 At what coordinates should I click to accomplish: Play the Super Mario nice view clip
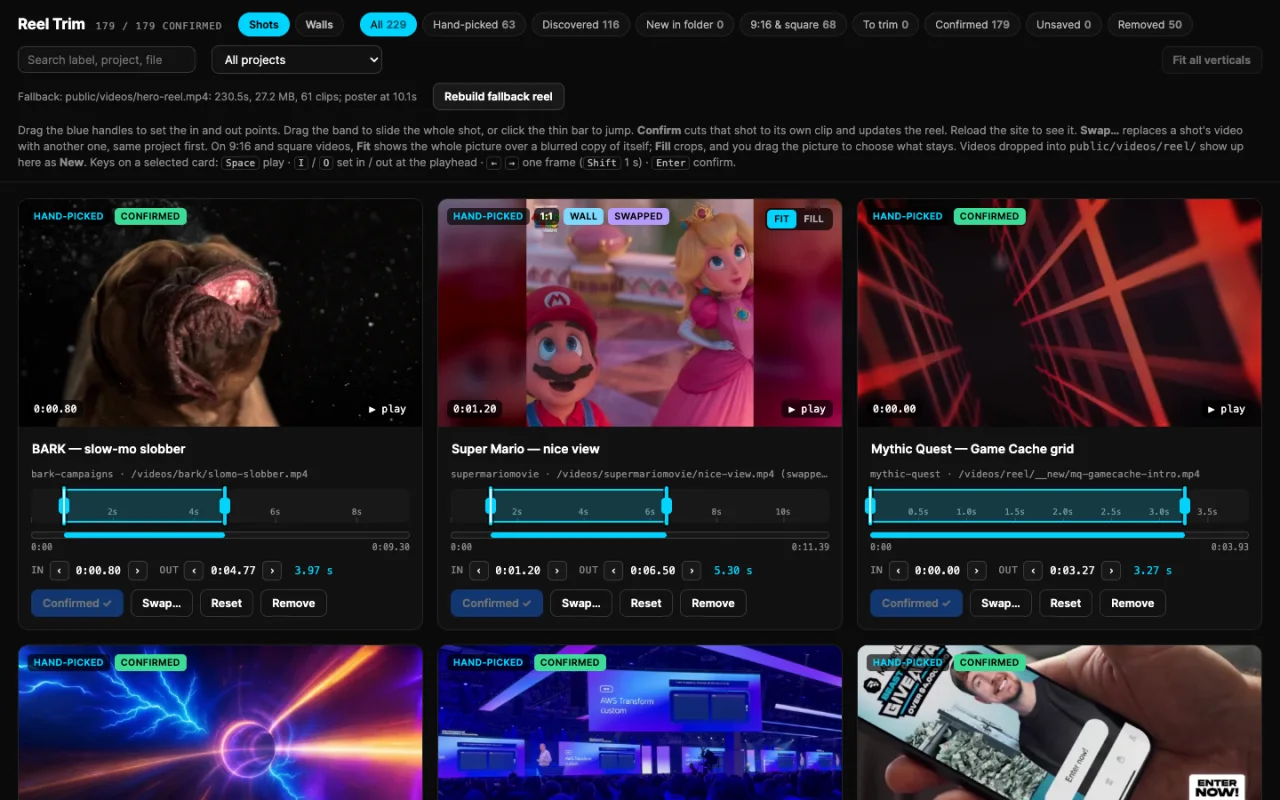click(x=807, y=409)
